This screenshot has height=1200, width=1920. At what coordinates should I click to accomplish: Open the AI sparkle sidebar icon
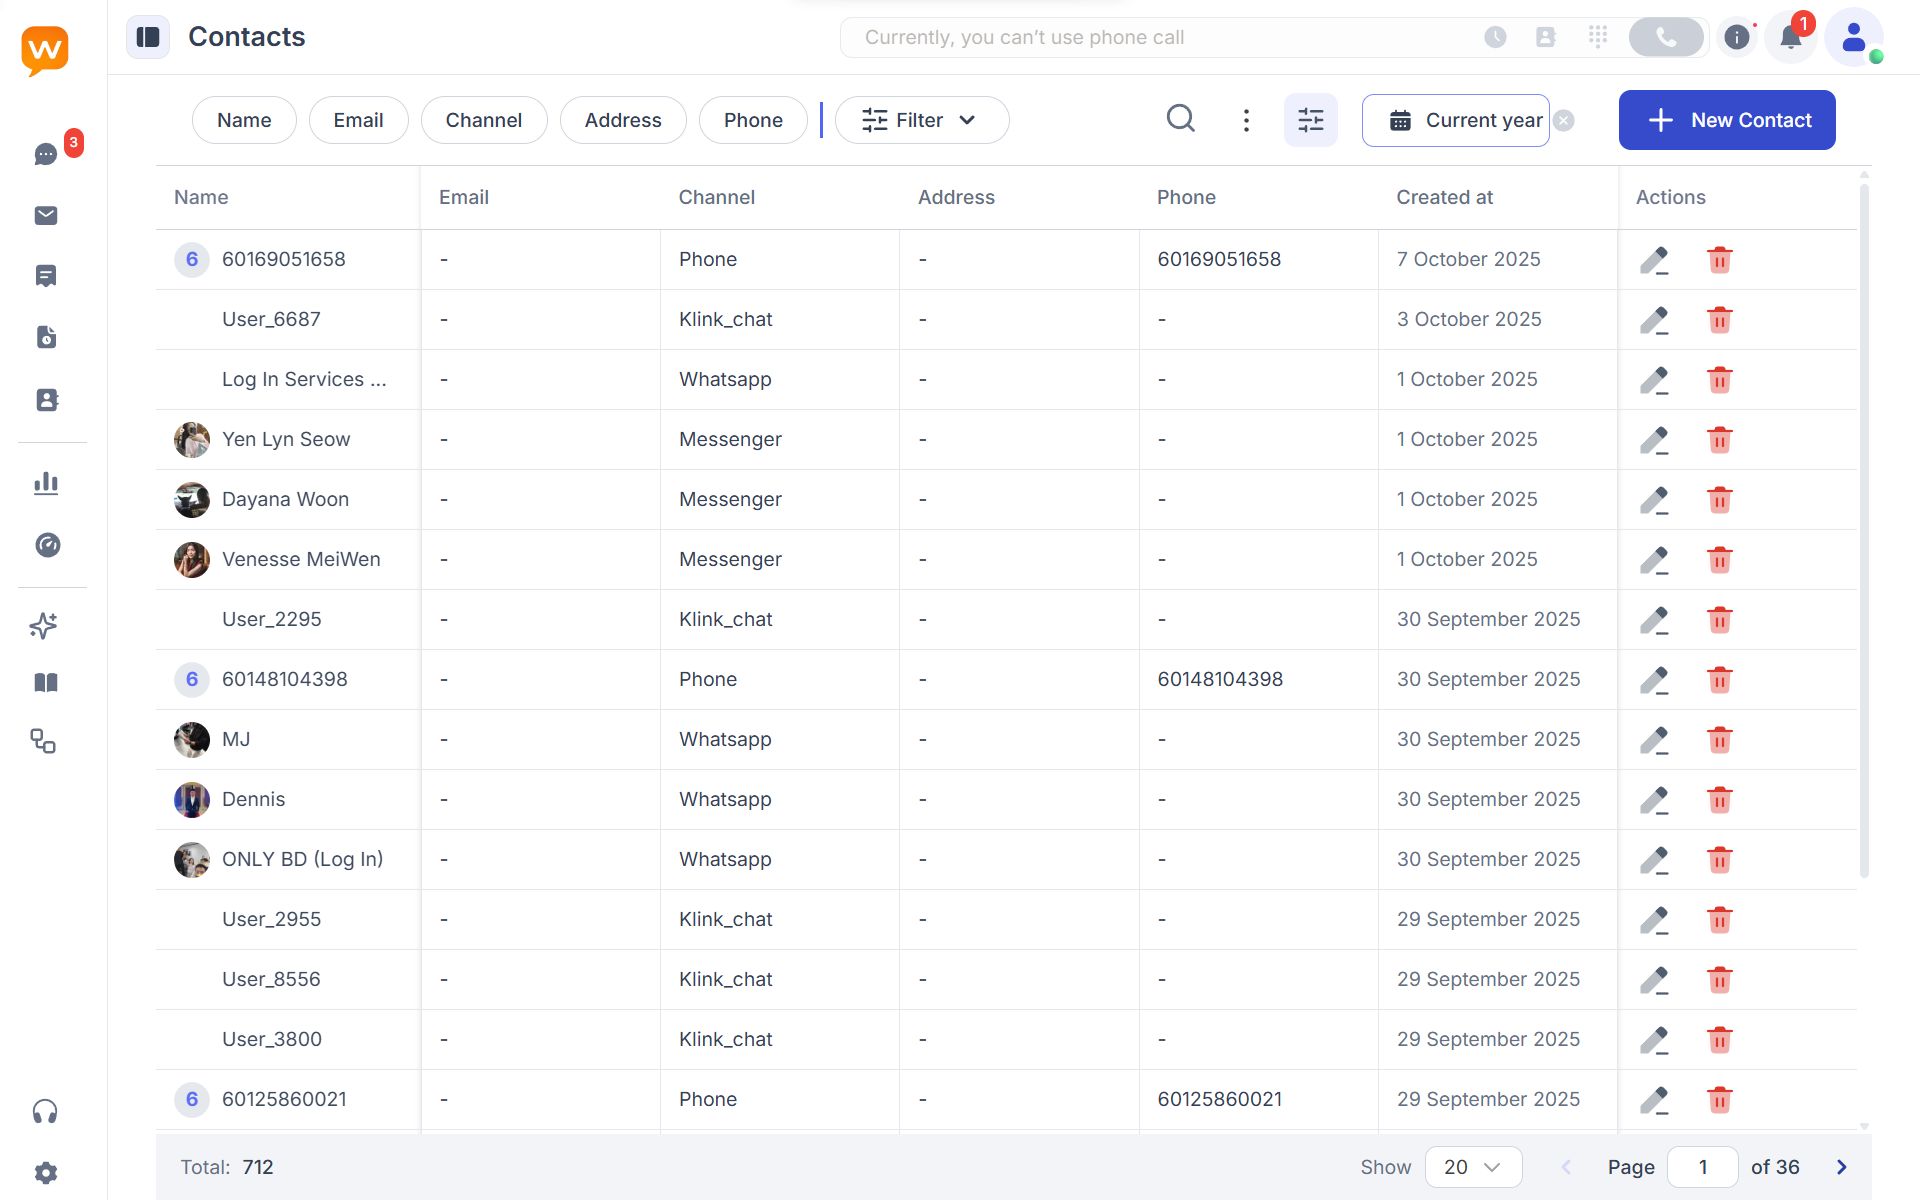[44, 626]
